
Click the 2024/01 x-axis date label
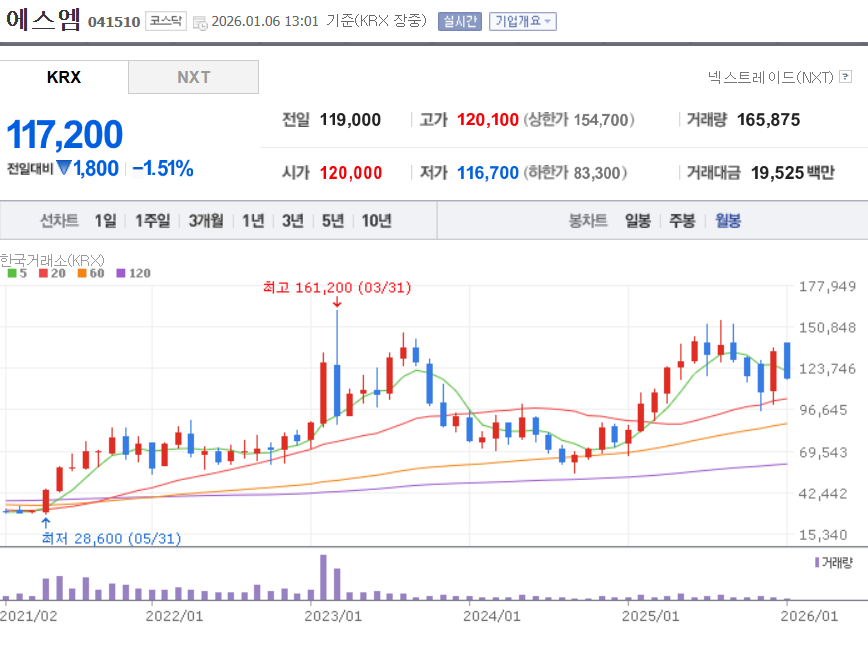tap(492, 616)
